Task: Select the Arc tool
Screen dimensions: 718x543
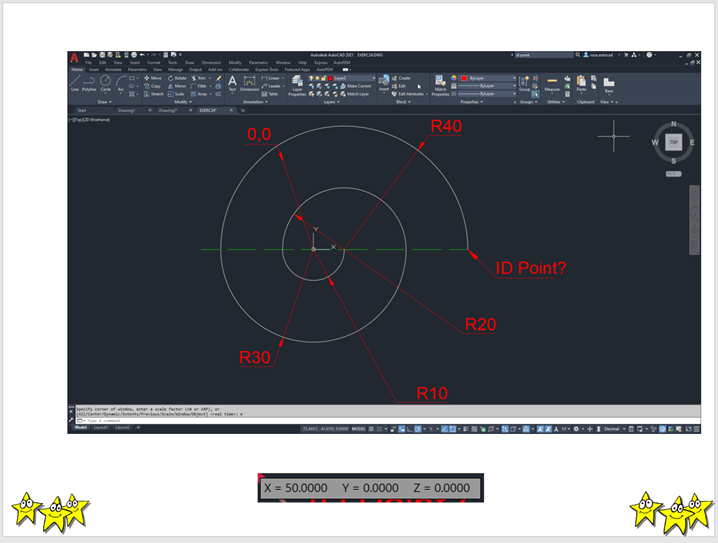Action: [121, 83]
